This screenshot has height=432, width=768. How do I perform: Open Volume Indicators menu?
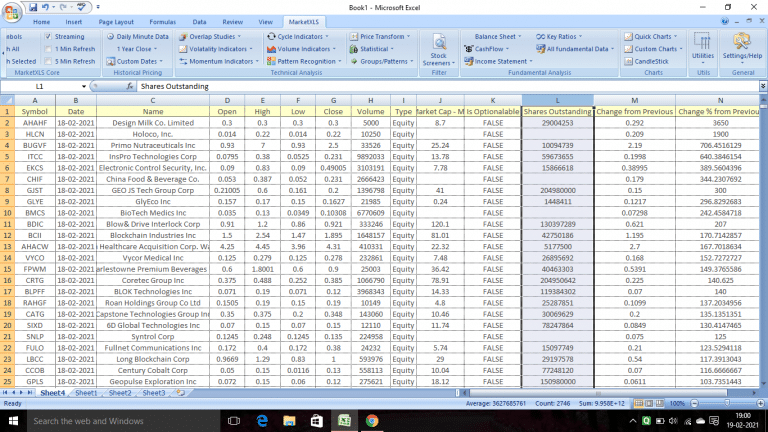click(301, 49)
